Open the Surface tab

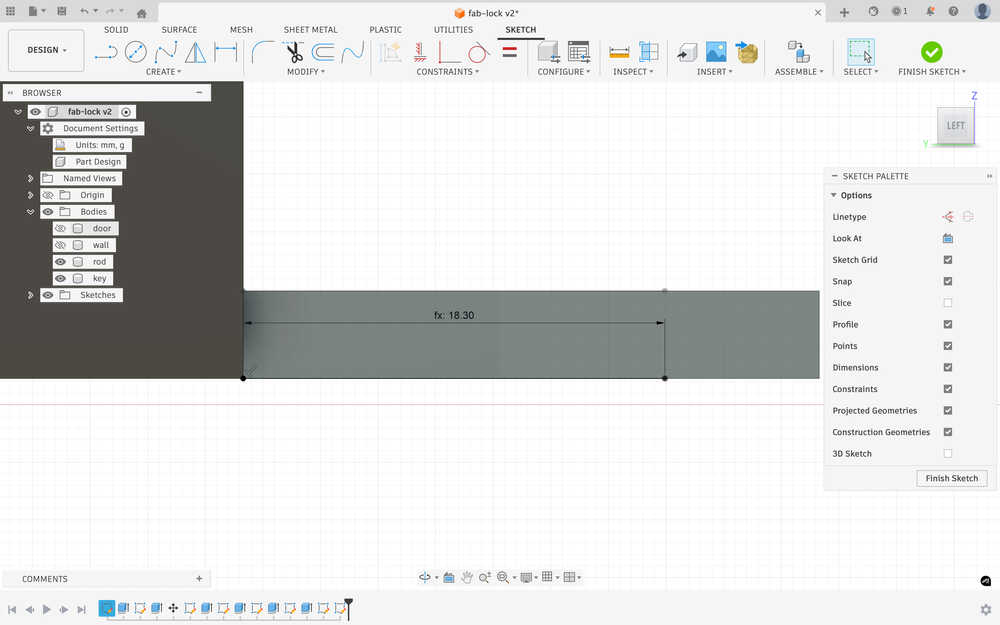[179, 30]
